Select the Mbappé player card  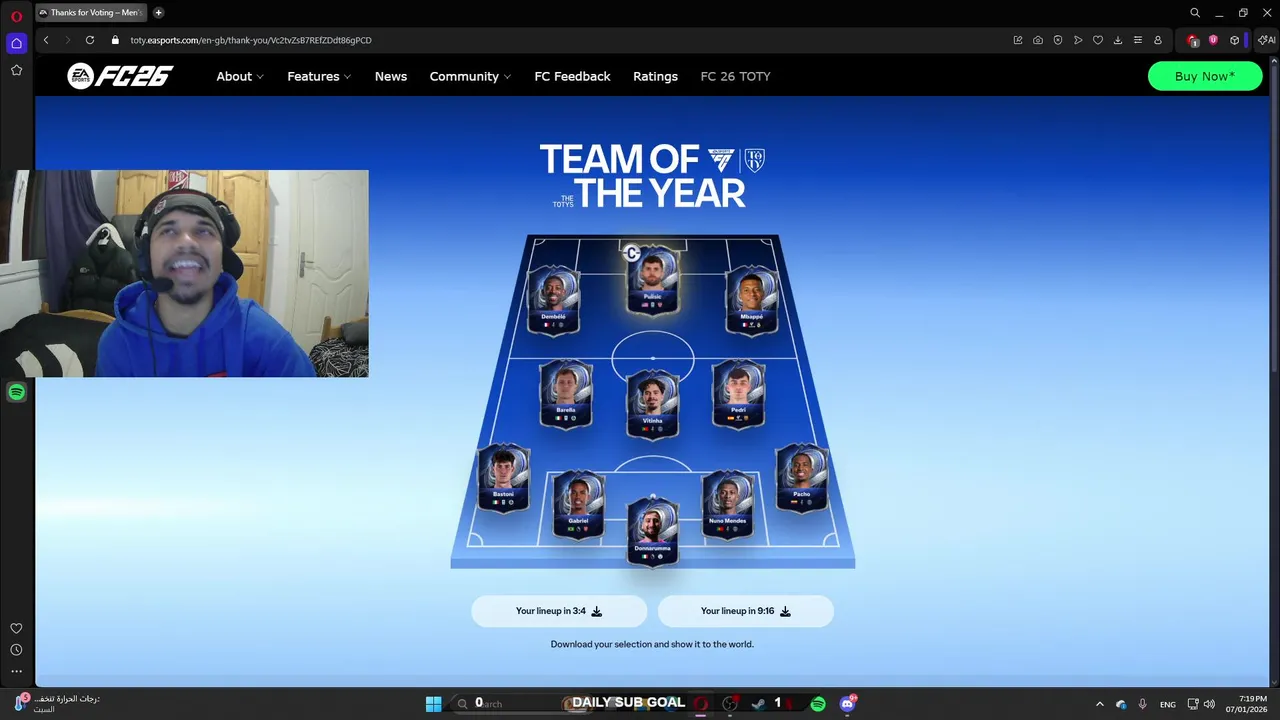pos(752,299)
